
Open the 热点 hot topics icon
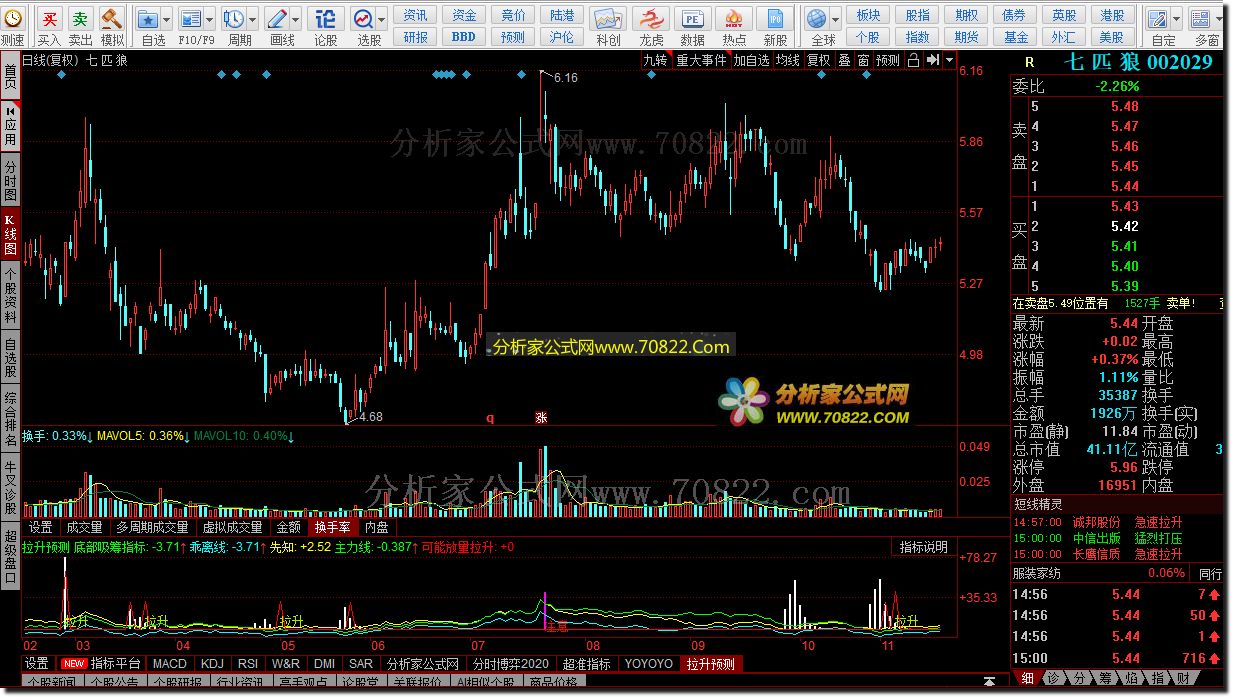click(734, 19)
